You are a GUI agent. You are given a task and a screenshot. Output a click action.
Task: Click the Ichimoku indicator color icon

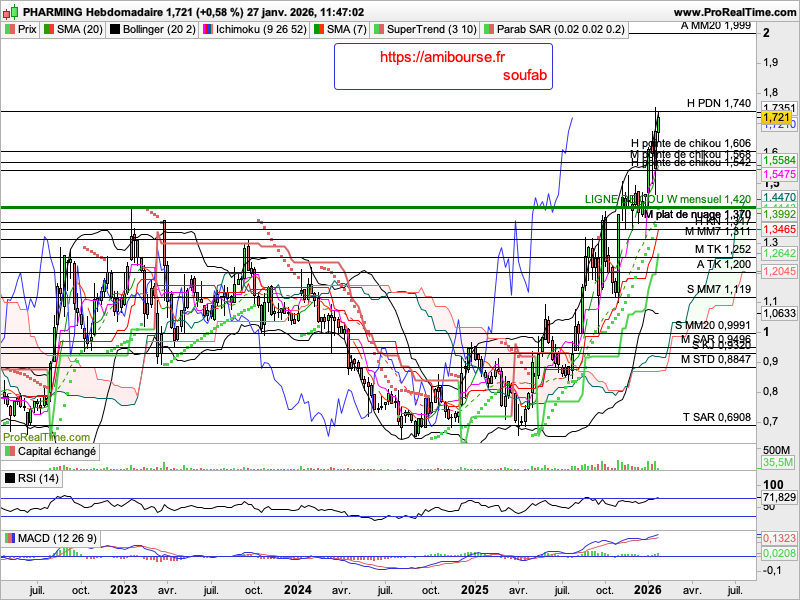208,30
